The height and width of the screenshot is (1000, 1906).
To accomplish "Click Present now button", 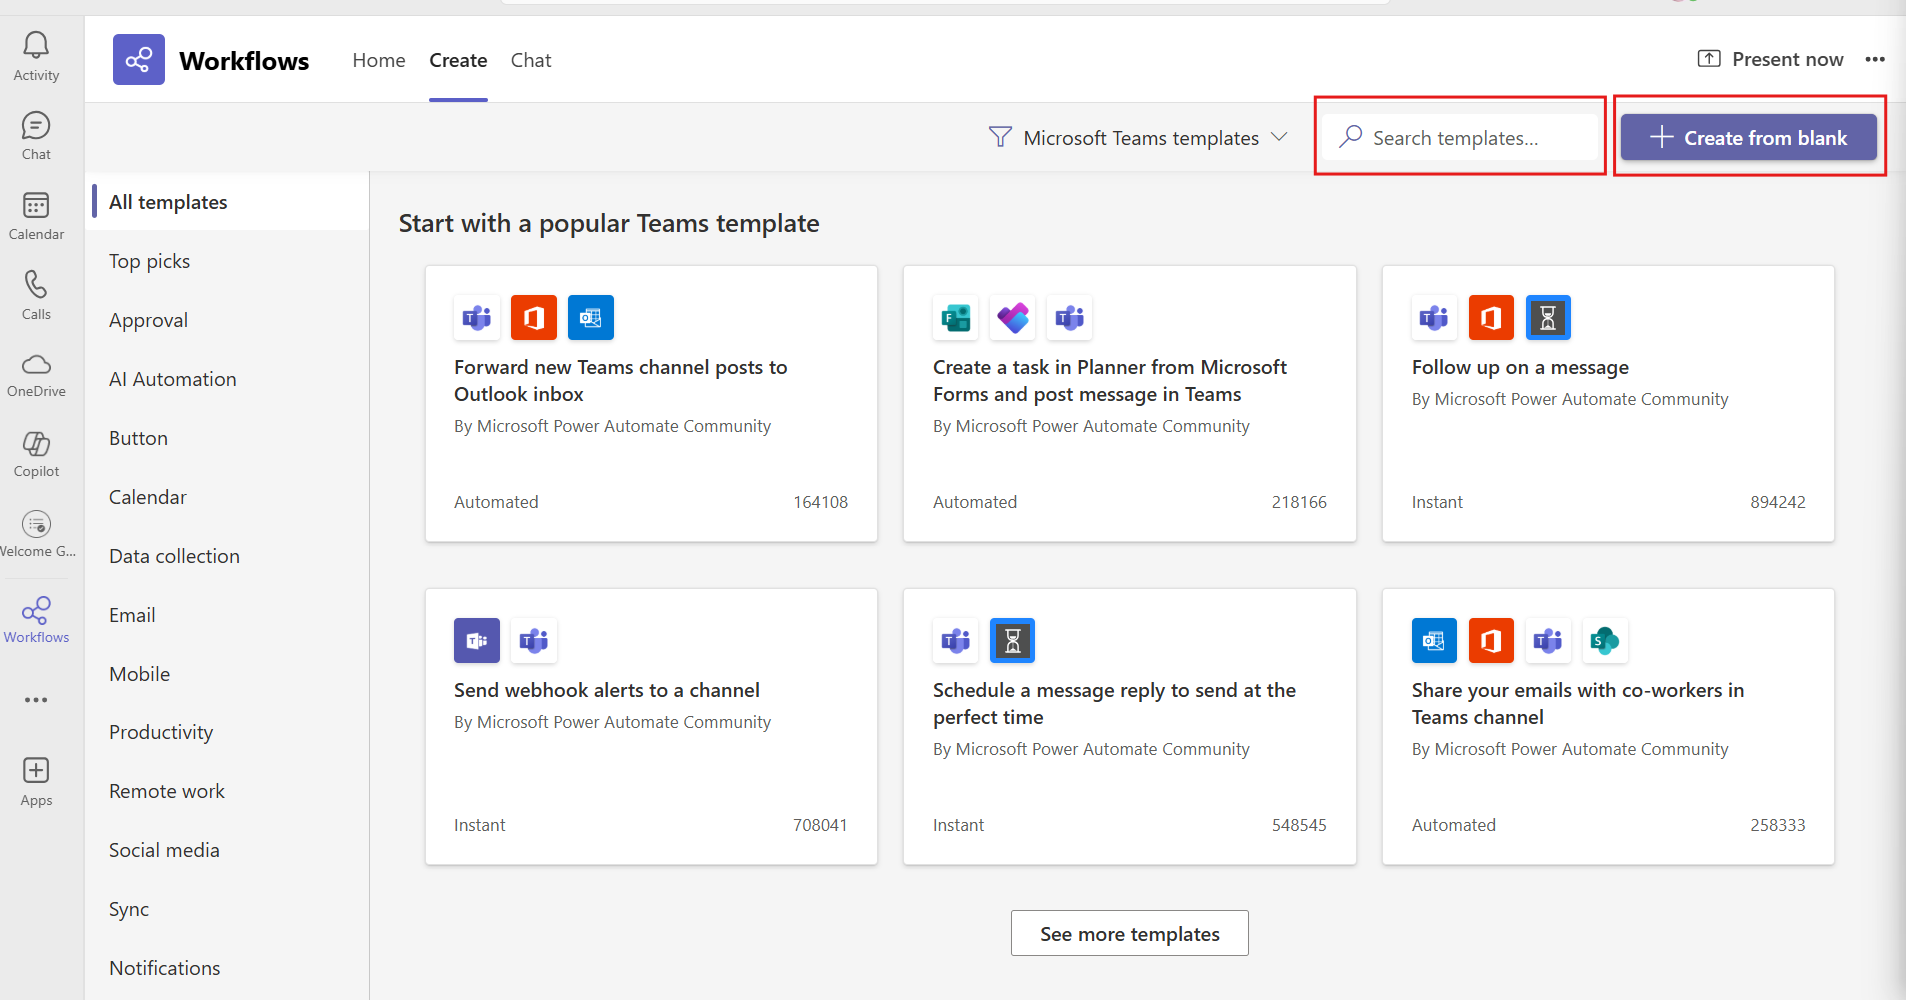I will pos(1771,59).
